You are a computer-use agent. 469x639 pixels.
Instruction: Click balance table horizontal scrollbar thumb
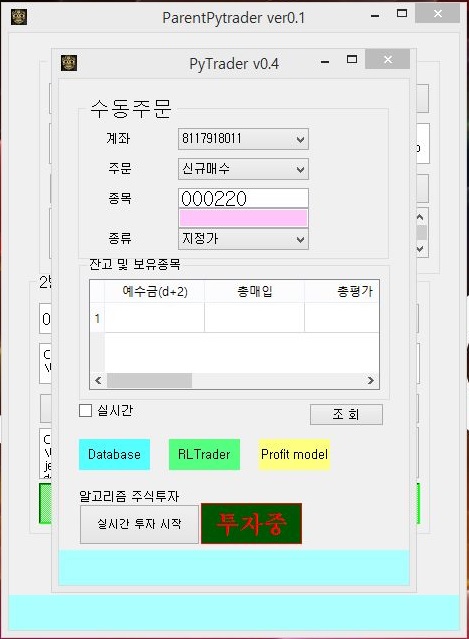pos(149,381)
